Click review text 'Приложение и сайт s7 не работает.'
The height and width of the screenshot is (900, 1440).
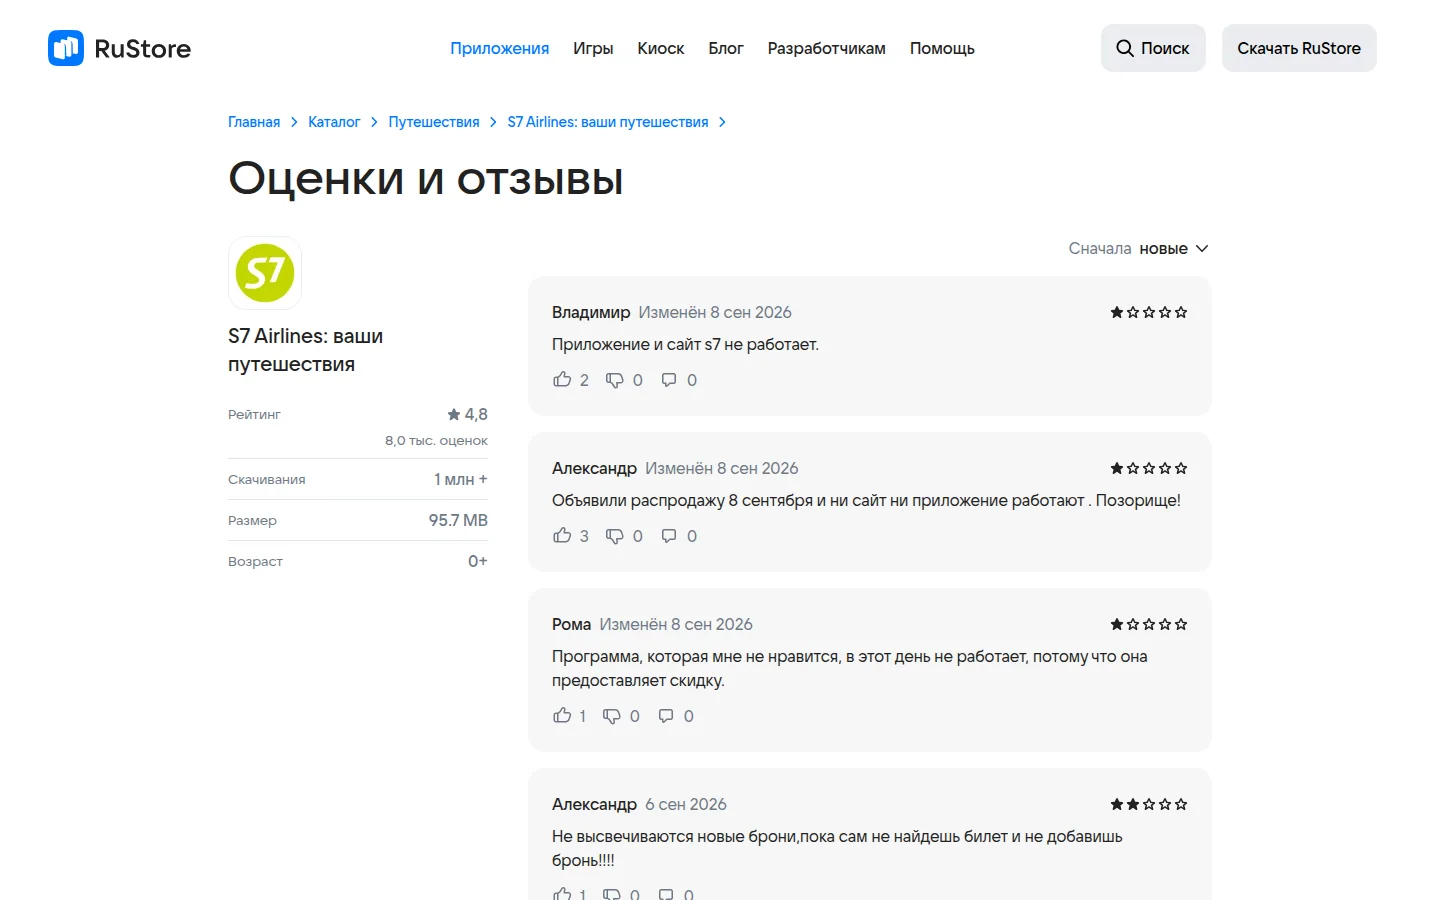685,344
